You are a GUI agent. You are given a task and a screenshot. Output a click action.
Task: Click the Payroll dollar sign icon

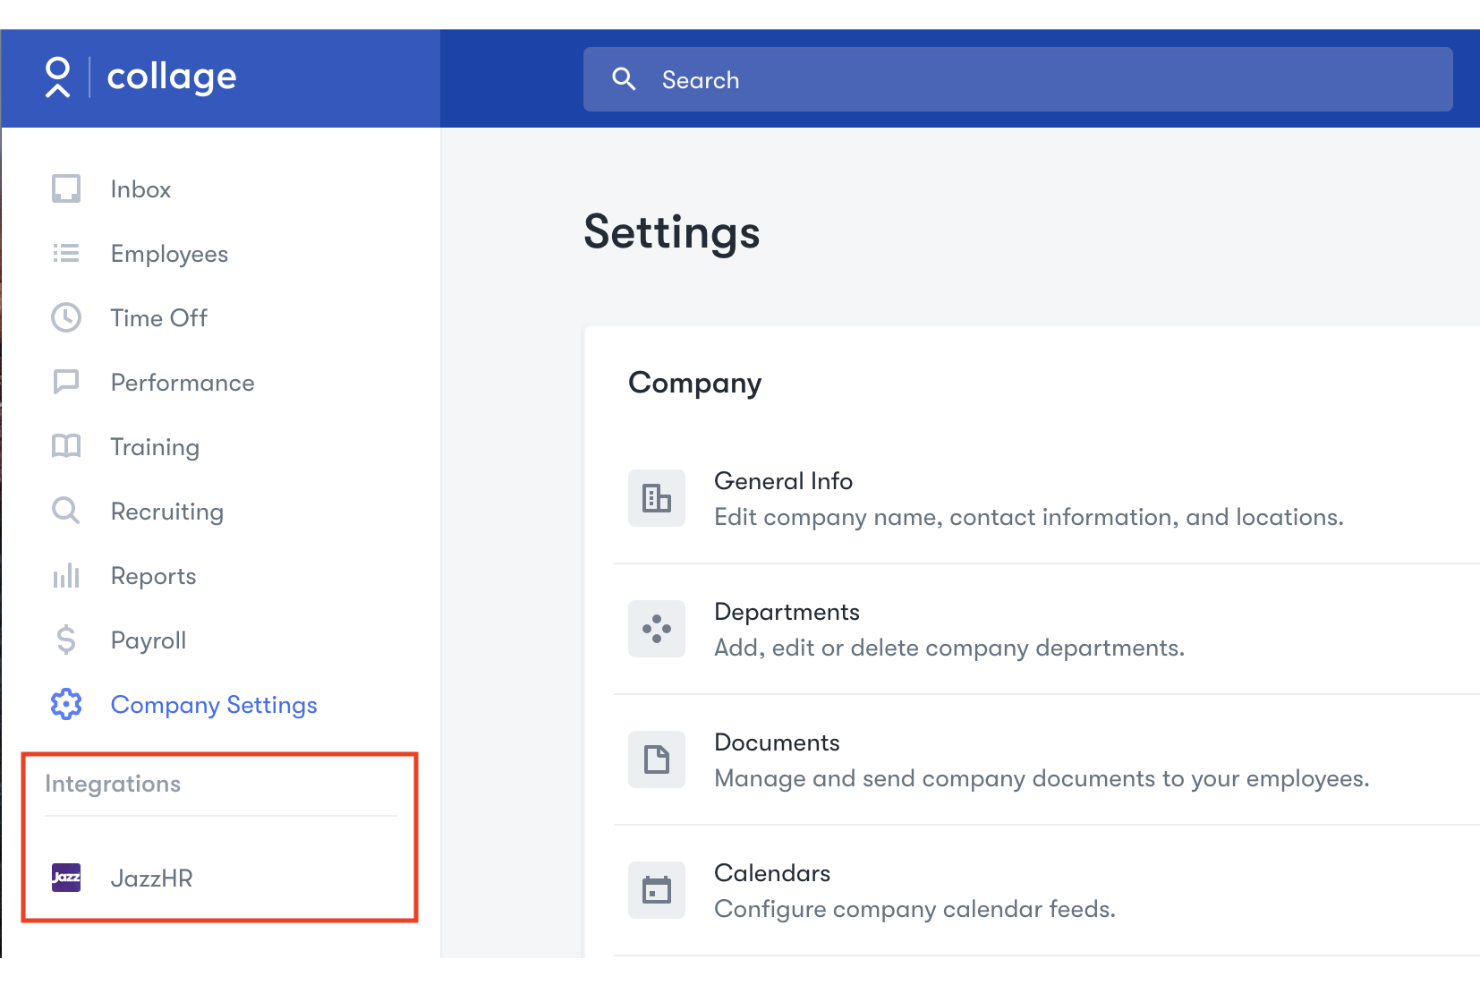point(65,640)
